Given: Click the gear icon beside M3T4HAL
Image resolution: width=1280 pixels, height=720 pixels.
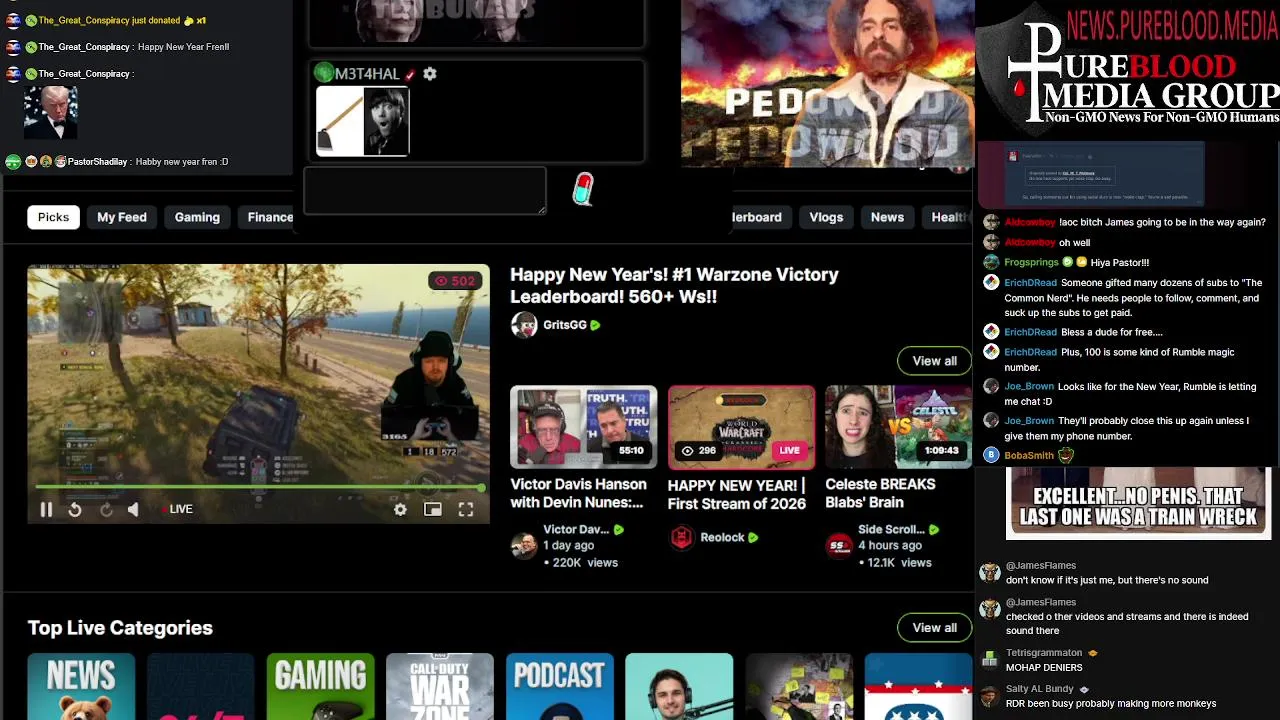Looking at the screenshot, I should click(x=430, y=74).
